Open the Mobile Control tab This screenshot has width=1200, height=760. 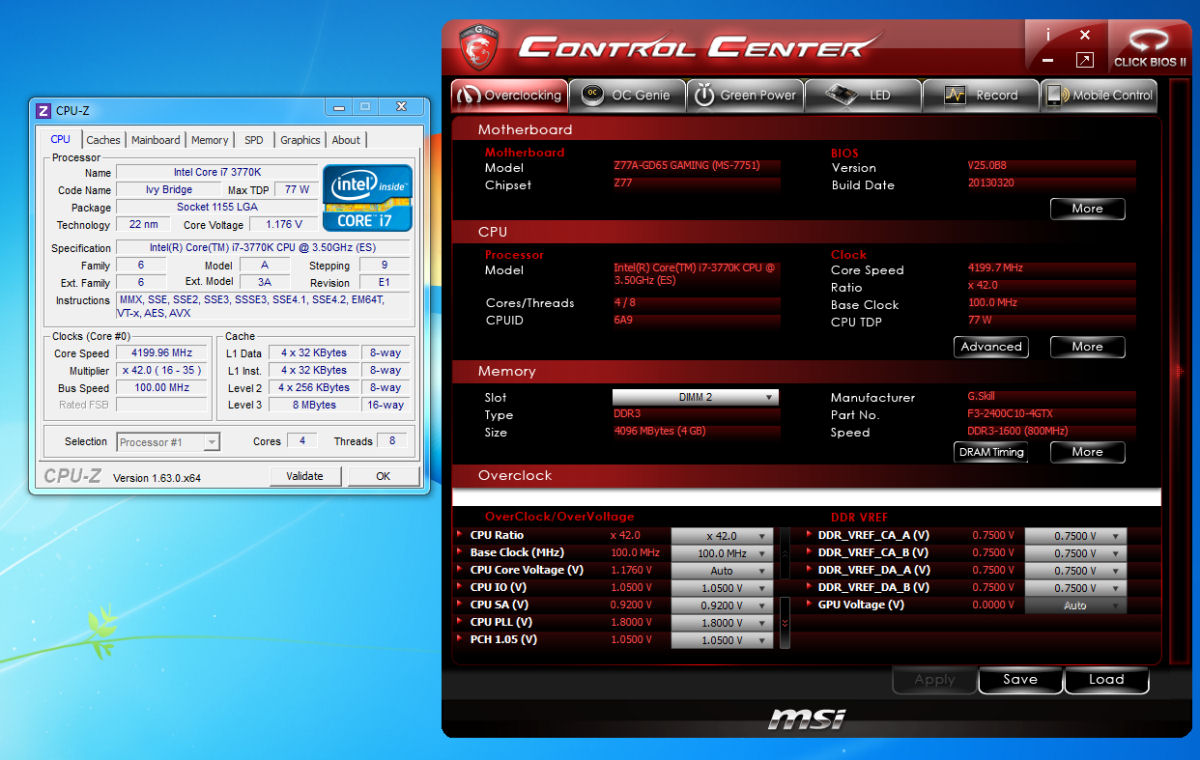point(1099,95)
